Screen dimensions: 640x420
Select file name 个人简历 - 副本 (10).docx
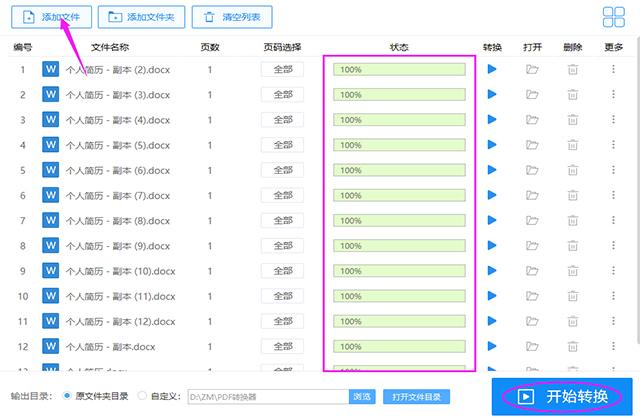coord(120,271)
